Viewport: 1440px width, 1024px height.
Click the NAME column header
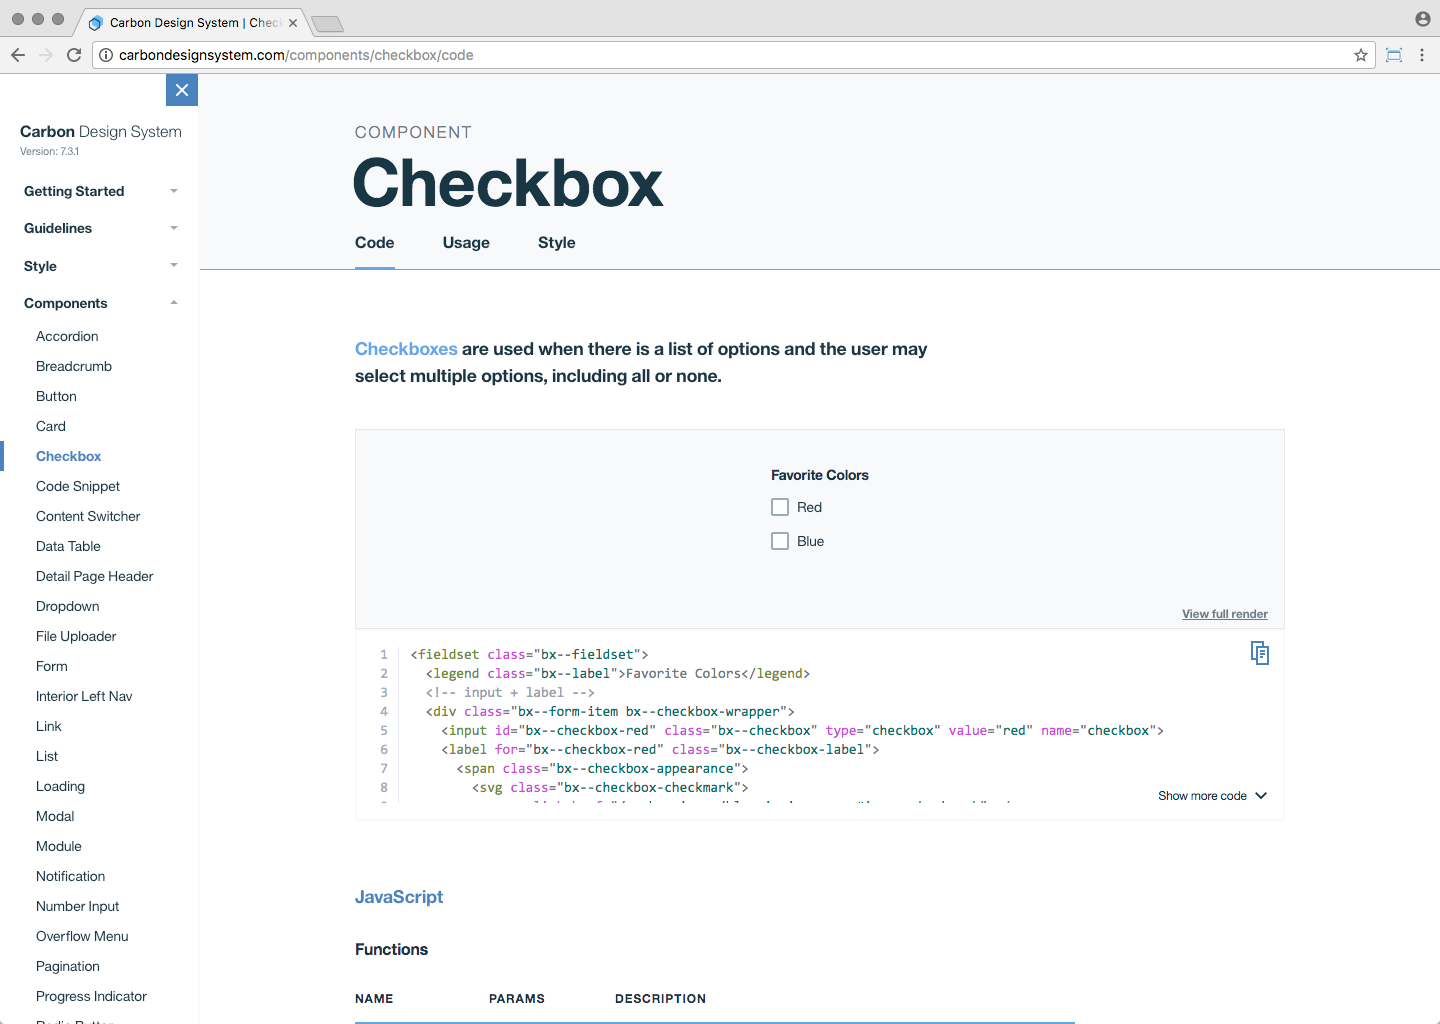pyautogui.click(x=374, y=999)
